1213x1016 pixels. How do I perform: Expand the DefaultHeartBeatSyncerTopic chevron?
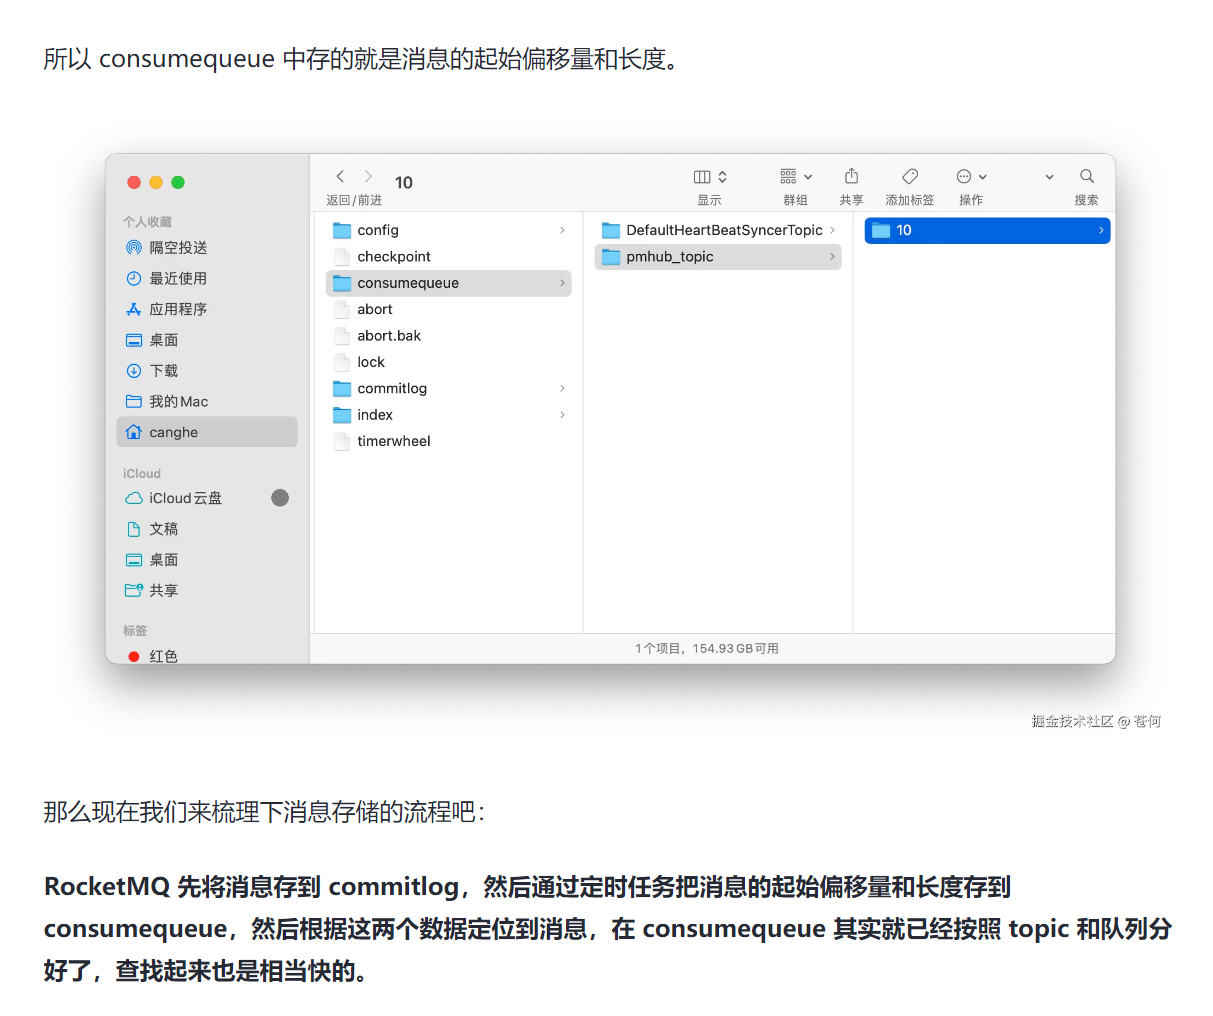click(x=832, y=230)
